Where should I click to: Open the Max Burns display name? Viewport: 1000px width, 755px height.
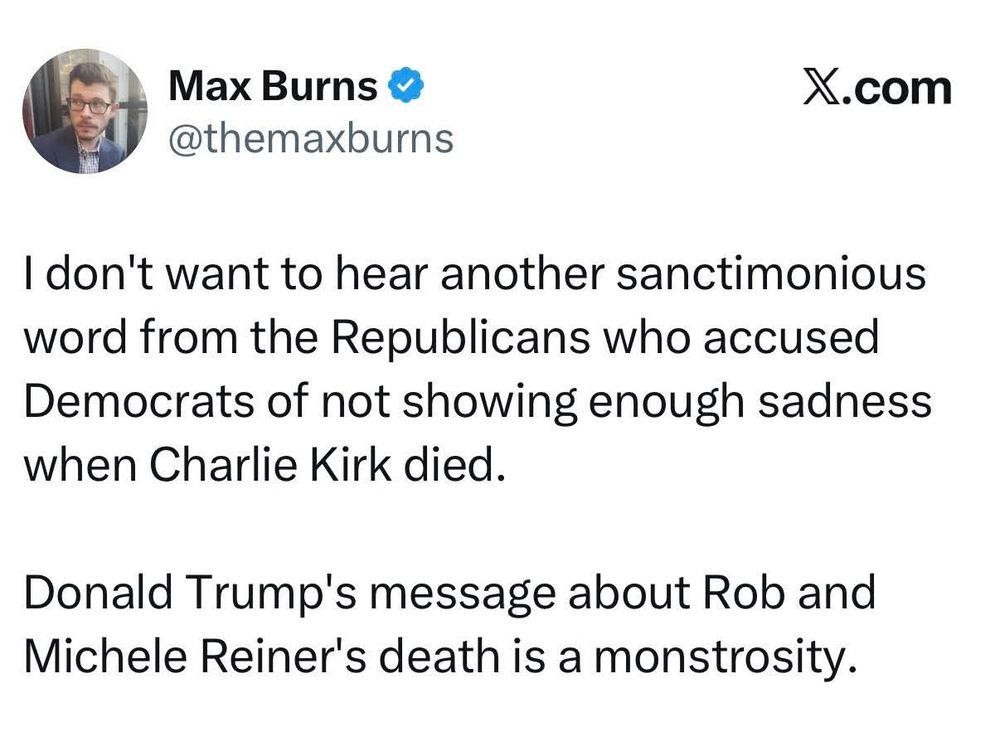[273, 86]
